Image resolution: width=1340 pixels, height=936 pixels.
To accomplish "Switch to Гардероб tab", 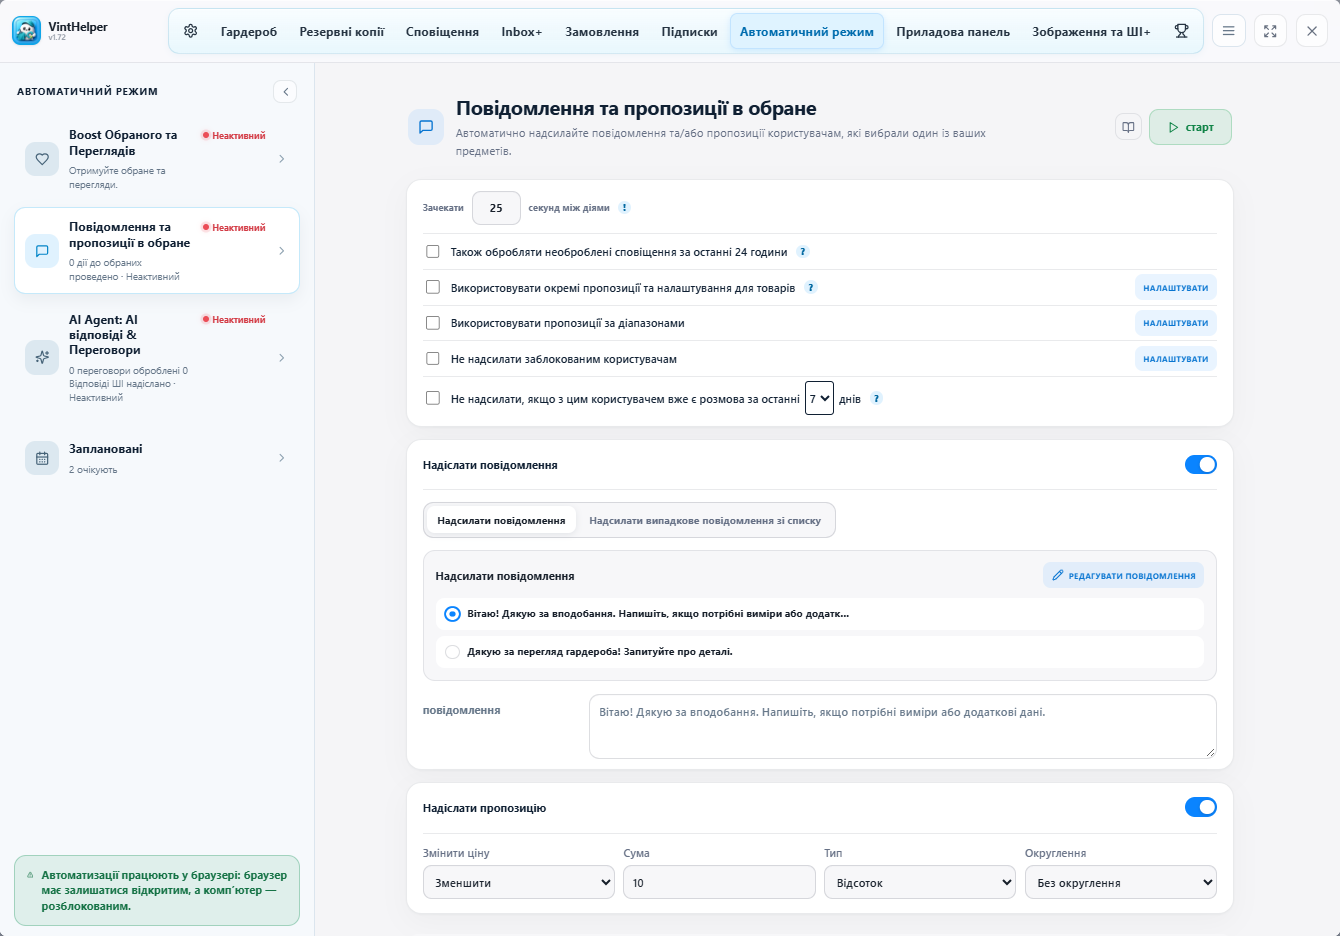I will 249,32.
